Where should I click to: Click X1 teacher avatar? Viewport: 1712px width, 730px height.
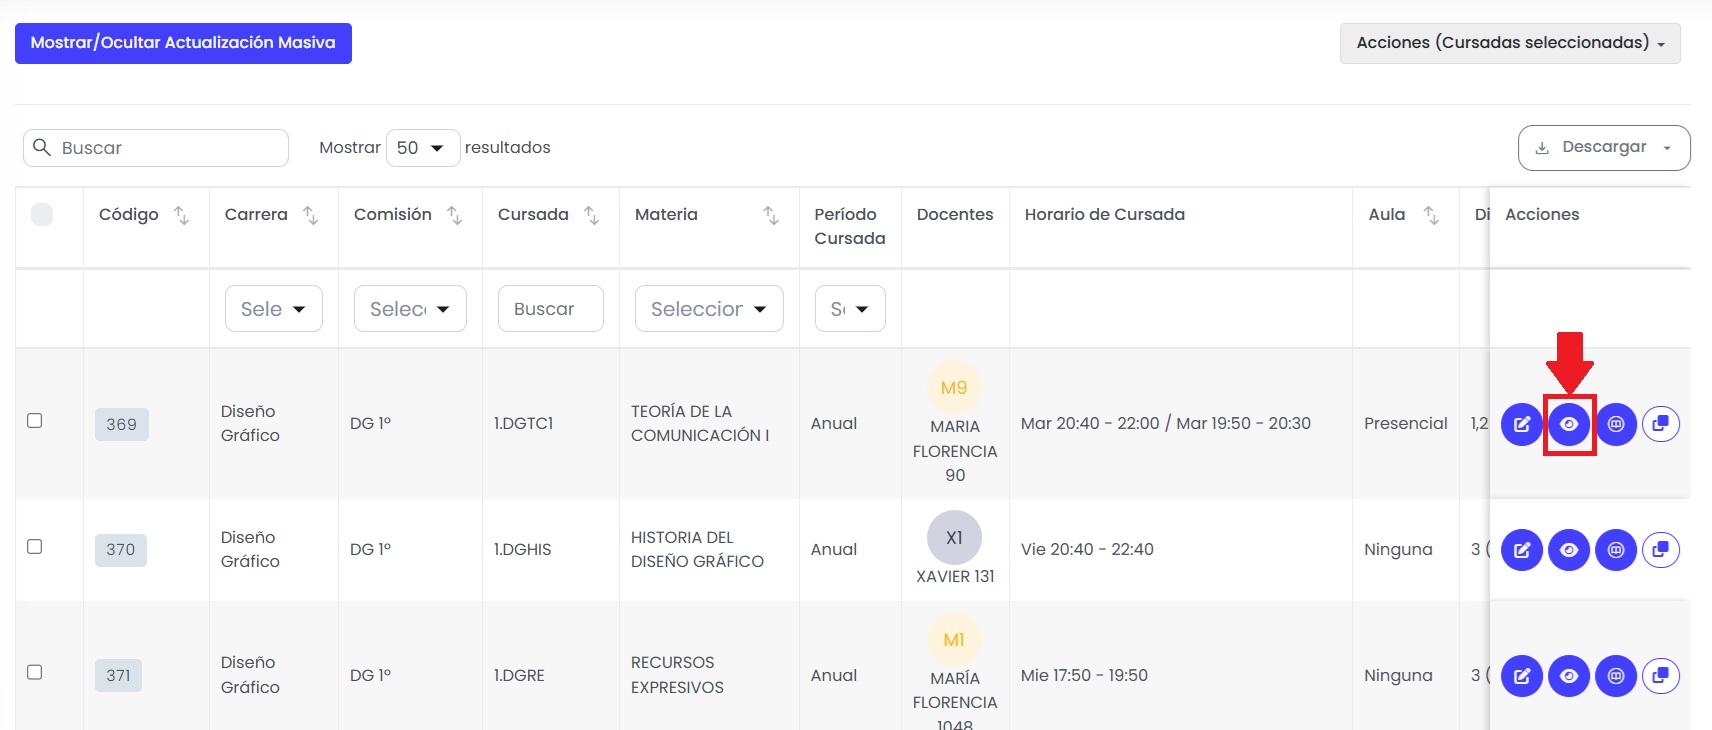click(x=954, y=538)
